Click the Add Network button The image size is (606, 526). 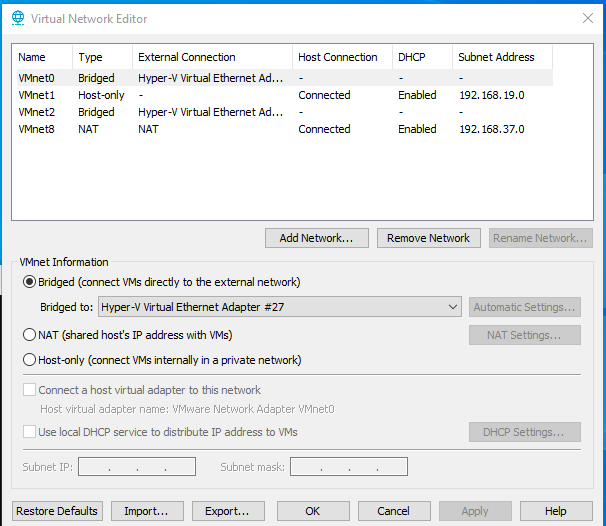point(317,238)
